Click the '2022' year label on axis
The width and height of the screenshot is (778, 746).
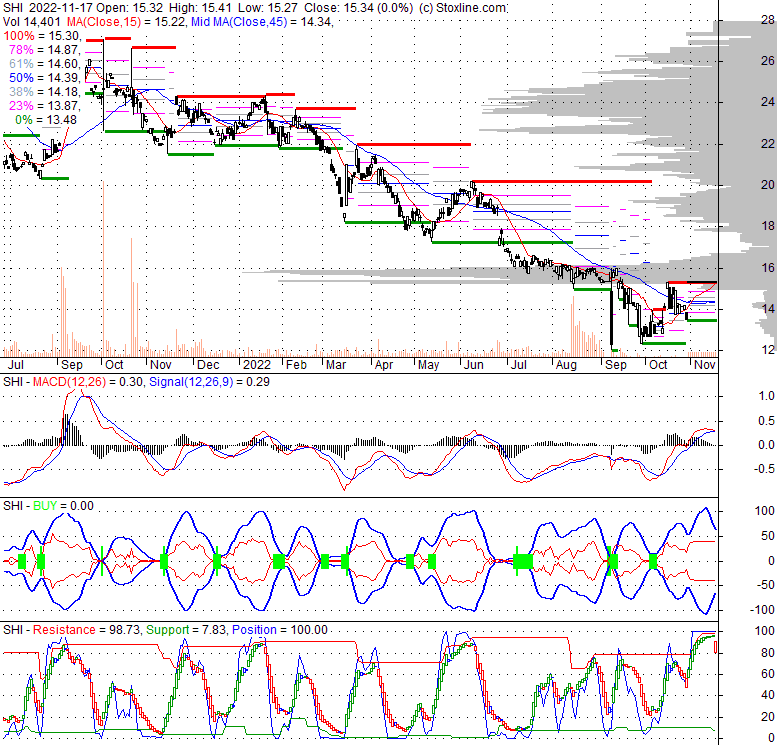pos(257,365)
